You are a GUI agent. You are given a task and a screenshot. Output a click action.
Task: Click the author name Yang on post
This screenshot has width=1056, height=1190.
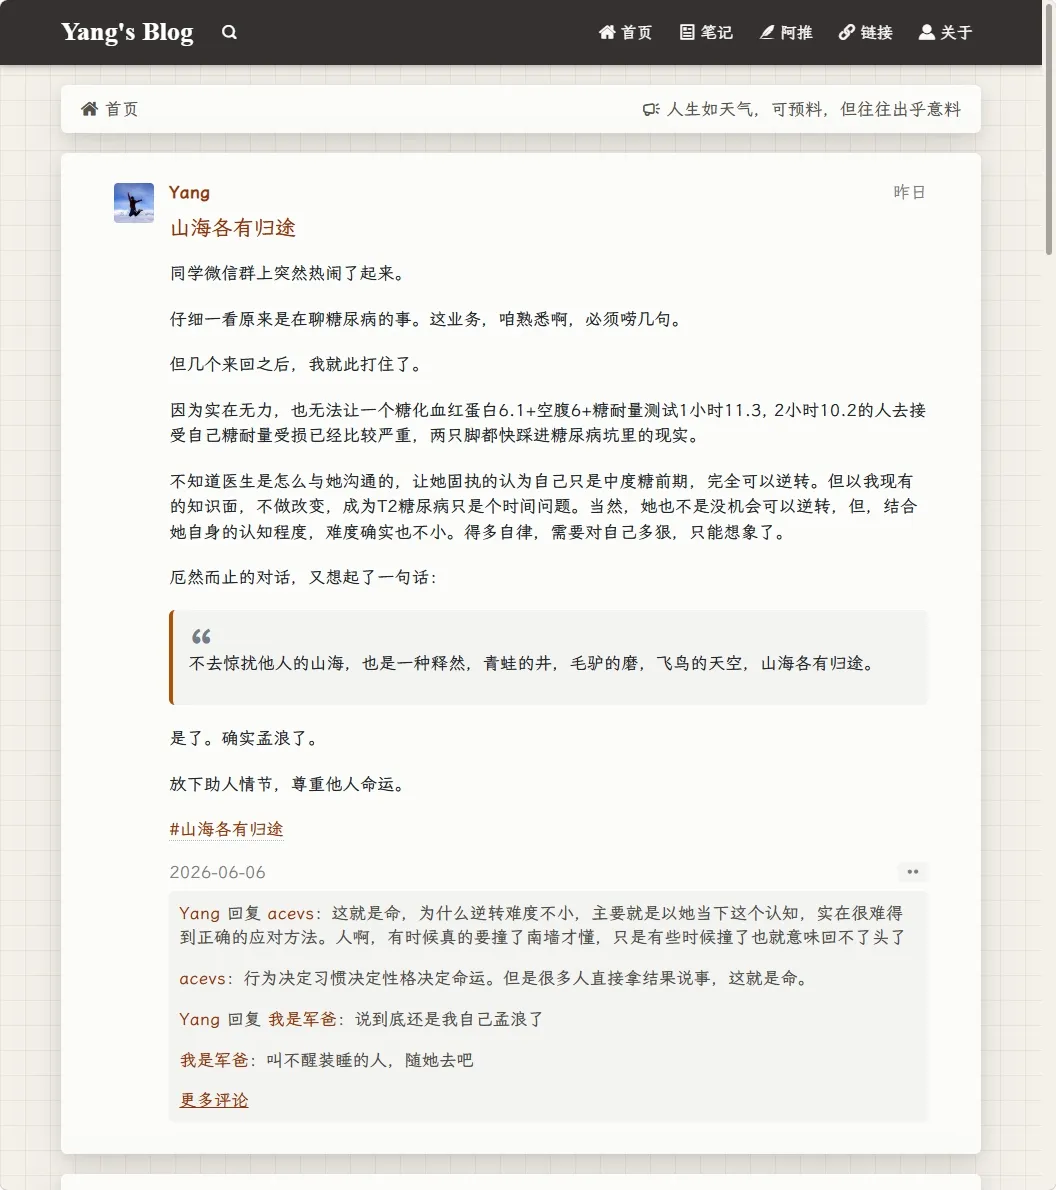click(x=189, y=192)
